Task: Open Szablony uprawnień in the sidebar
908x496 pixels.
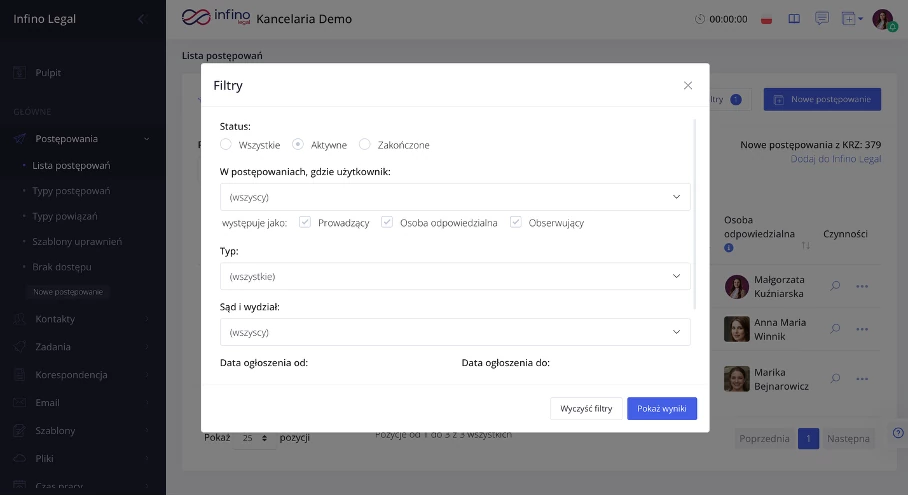Action: [77, 242]
